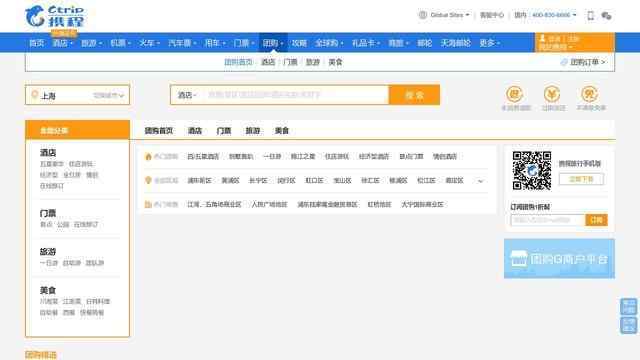Select 虹桥地区 in business areas row
Image resolution: width=640 pixels, height=360 pixels.
point(380,204)
